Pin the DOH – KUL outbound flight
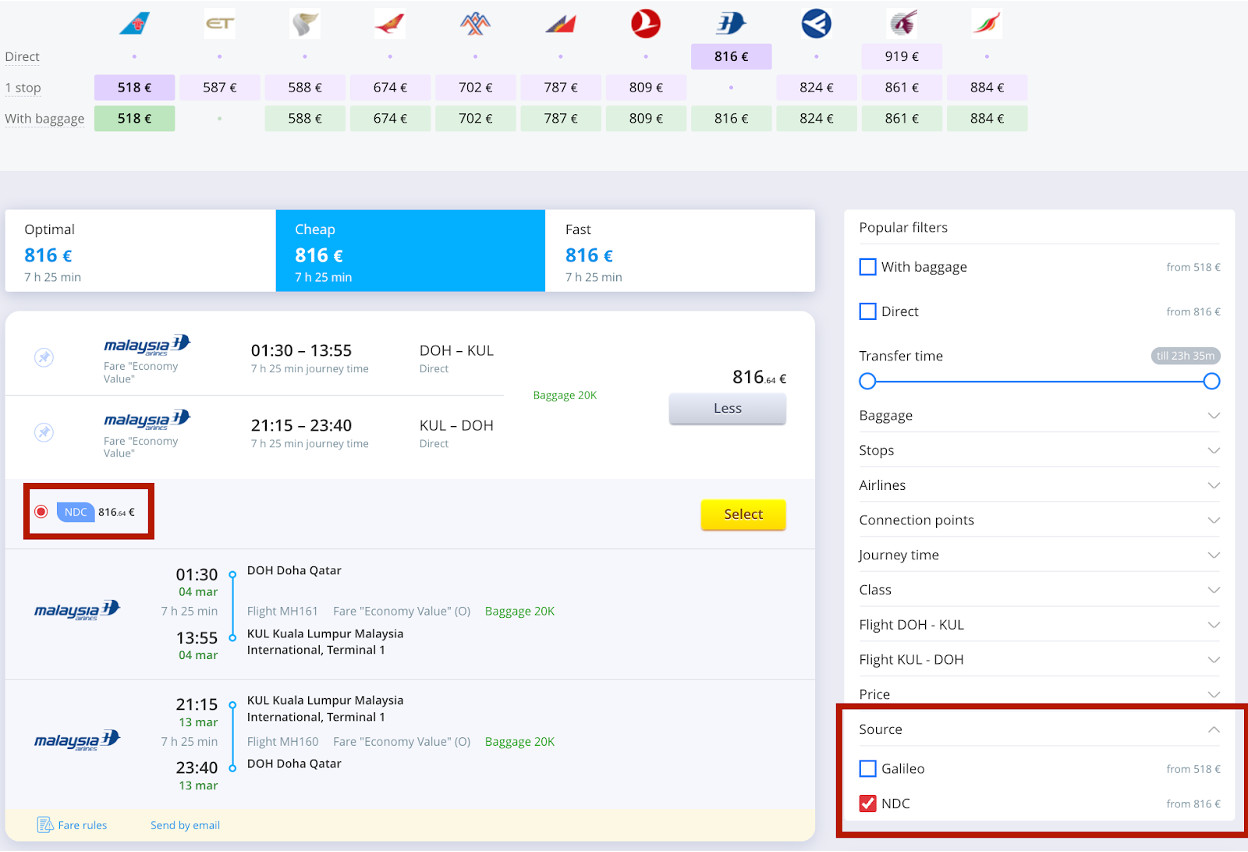This screenshot has height=852, width=1248. [x=44, y=358]
